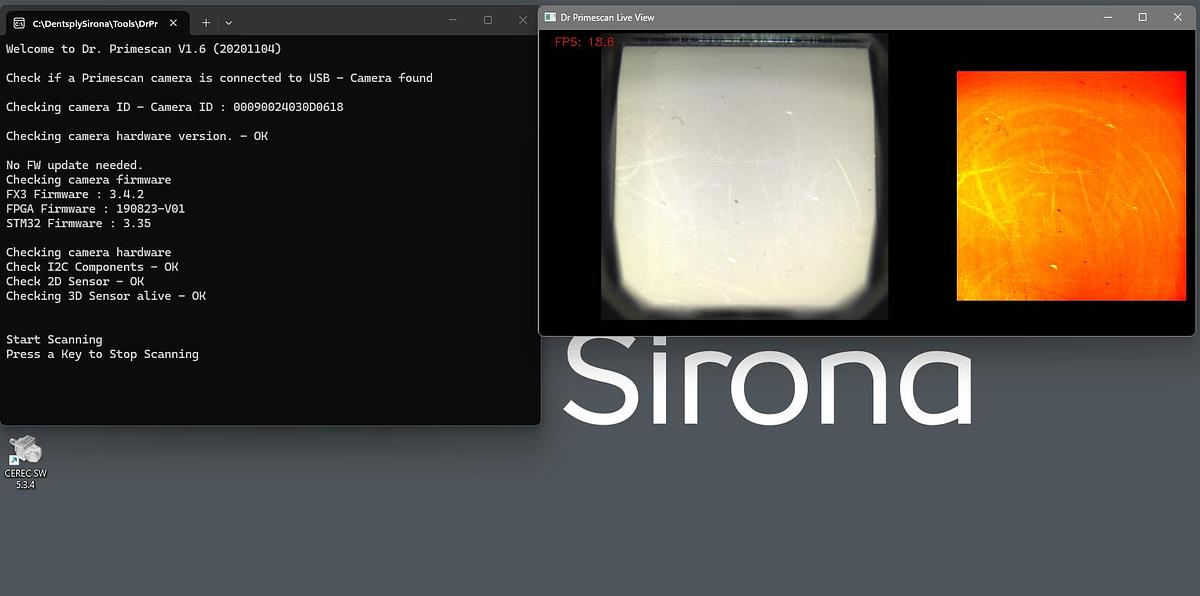Expand the terminal new-tab profile dropdown

tap(229, 22)
